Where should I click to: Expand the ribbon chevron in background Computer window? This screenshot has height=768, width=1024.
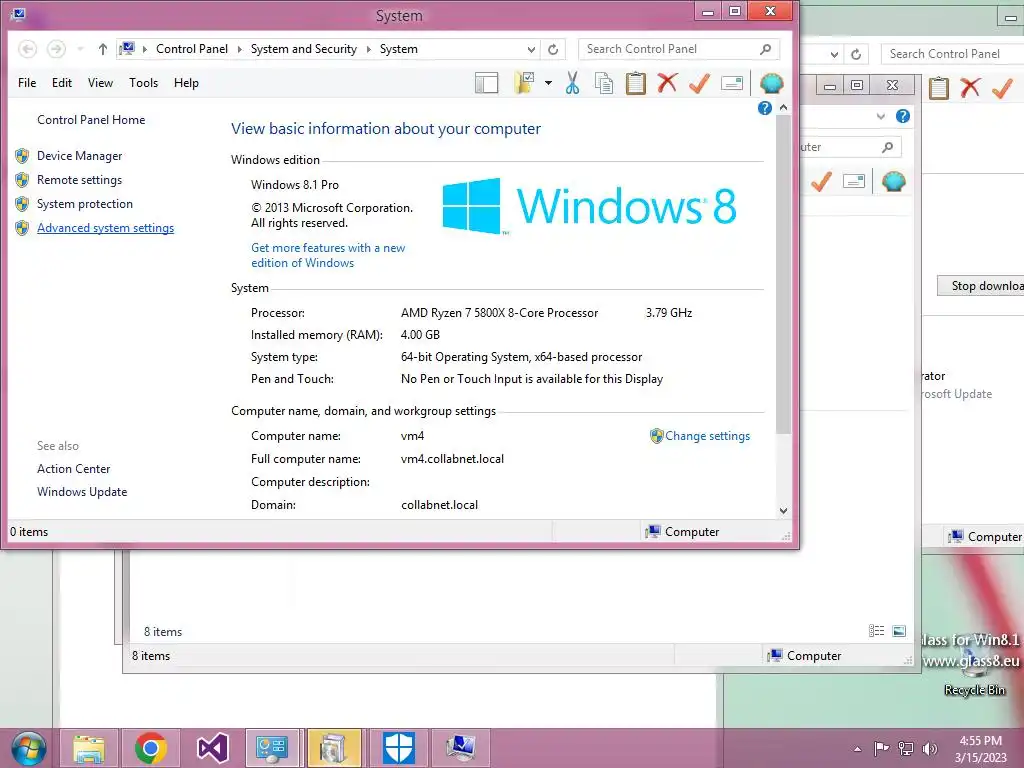880,116
